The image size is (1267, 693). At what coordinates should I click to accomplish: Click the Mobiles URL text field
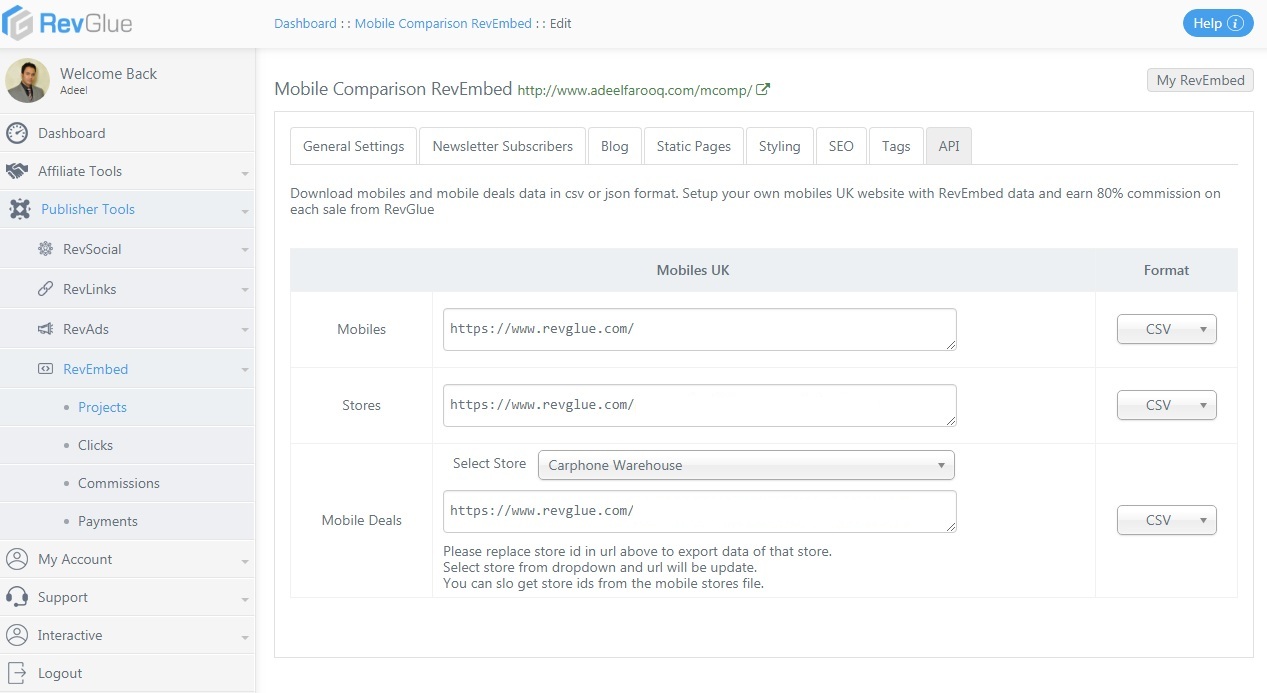[699, 329]
